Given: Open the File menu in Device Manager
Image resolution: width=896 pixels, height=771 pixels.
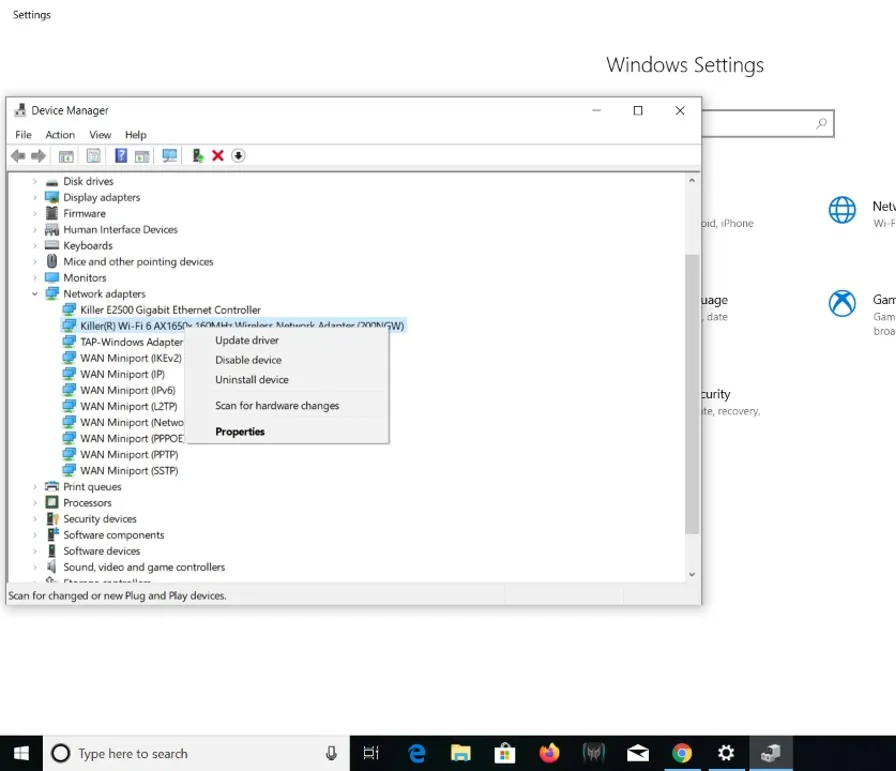Looking at the screenshot, I should pyautogui.click(x=23, y=135).
